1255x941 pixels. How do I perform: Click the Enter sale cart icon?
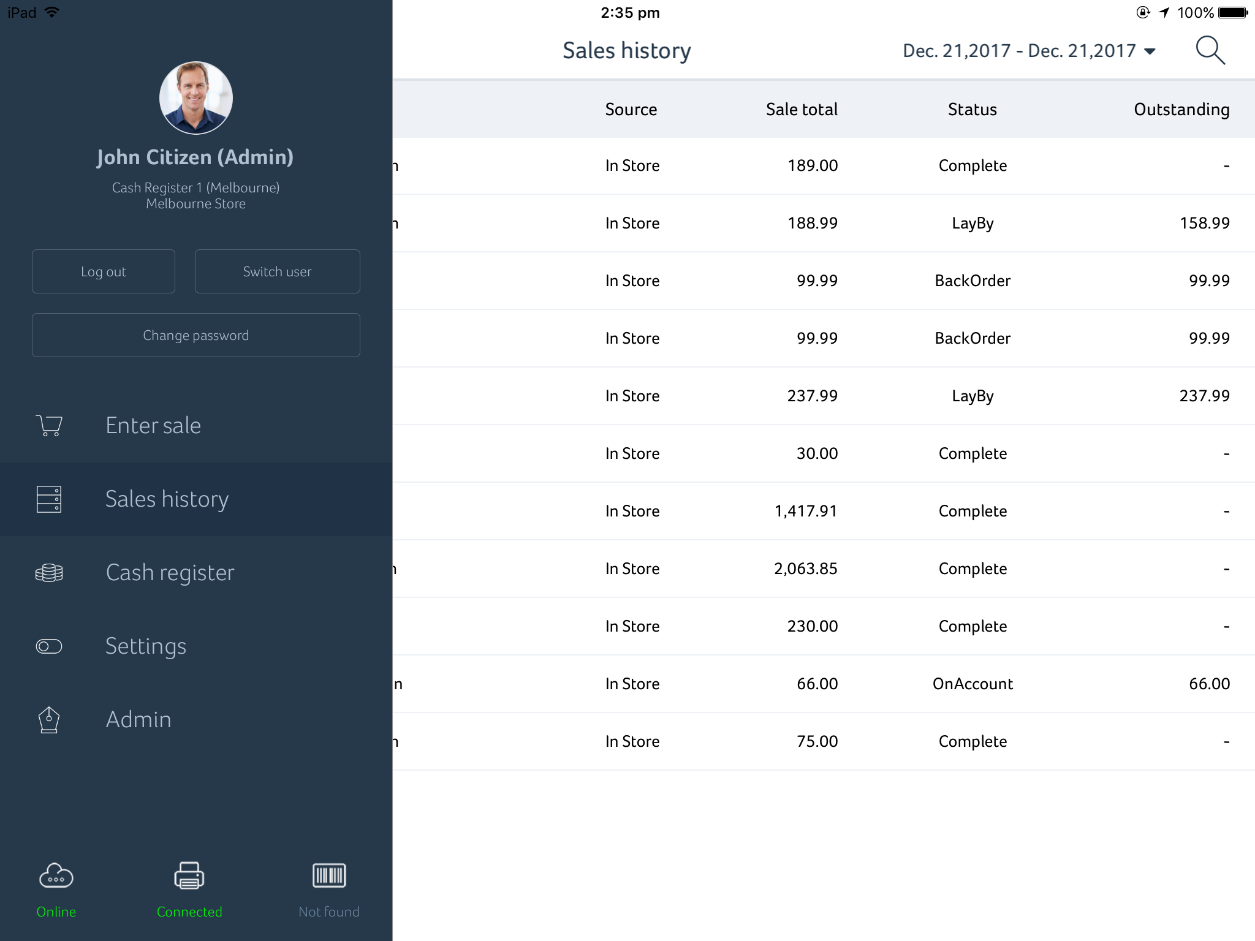[x=49, y=425]
